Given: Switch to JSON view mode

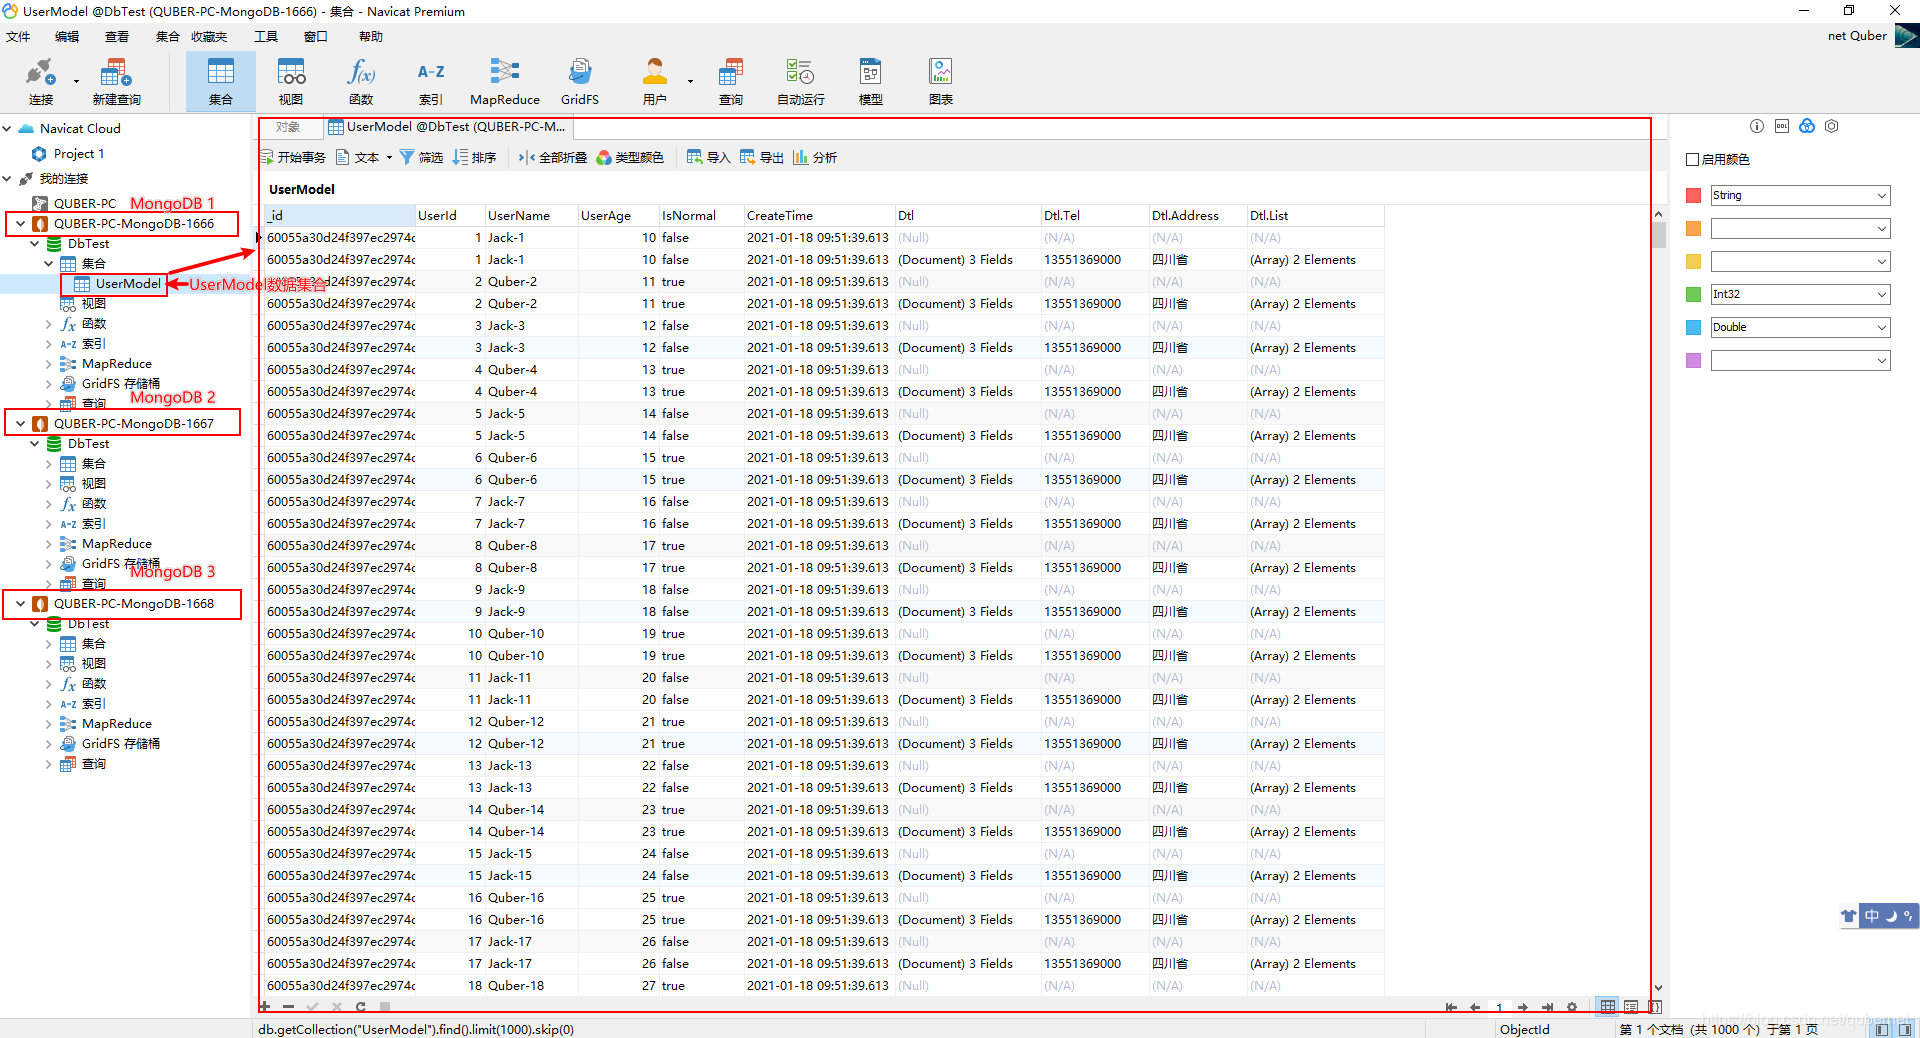Looking at the screenshot, I should click(1654, 1006).
